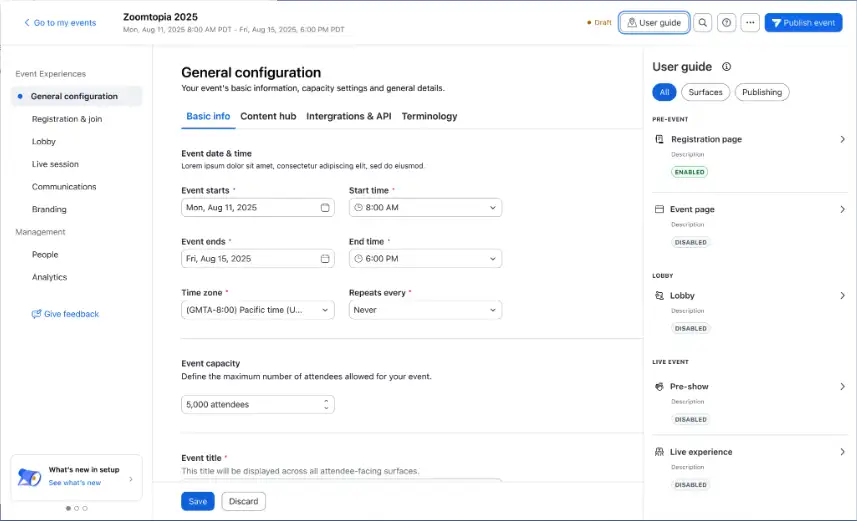Click the chevron on What's new card
This screenshot has width=857, height=521.
click(x=131, y=479)
